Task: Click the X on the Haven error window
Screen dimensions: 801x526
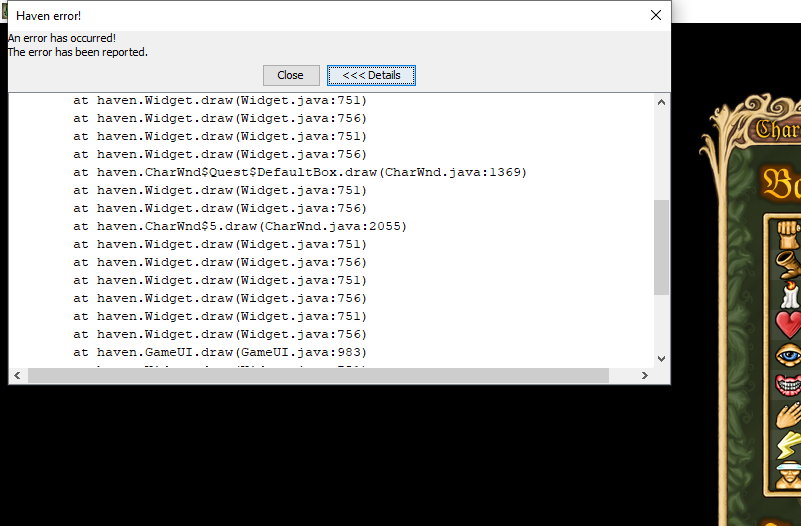Action: coord(656,15)
